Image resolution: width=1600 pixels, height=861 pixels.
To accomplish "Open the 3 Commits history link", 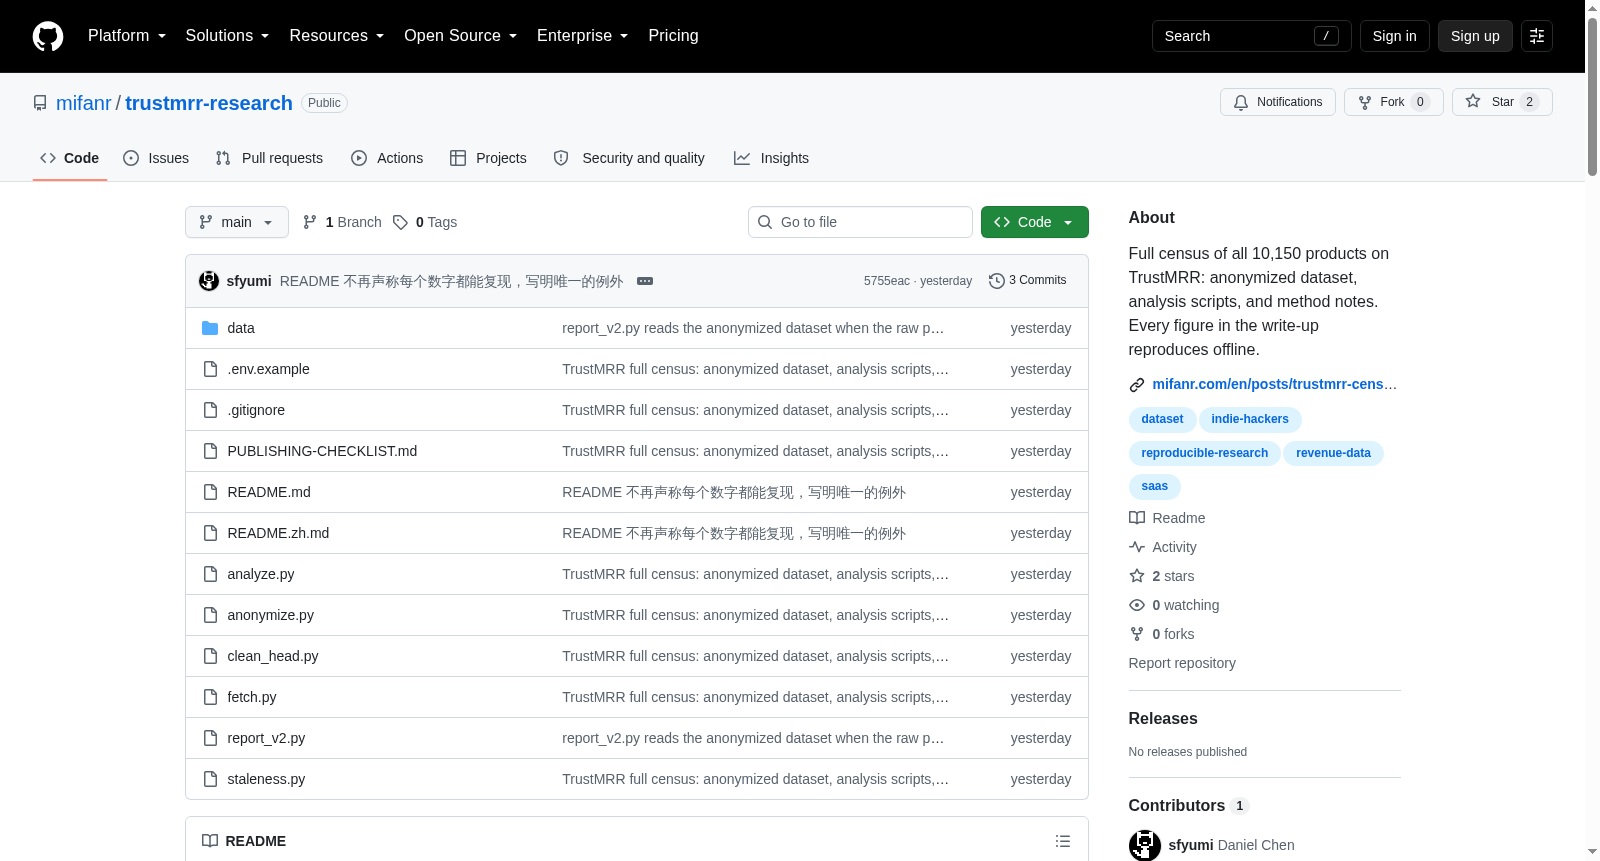I will pos(1028,281).
